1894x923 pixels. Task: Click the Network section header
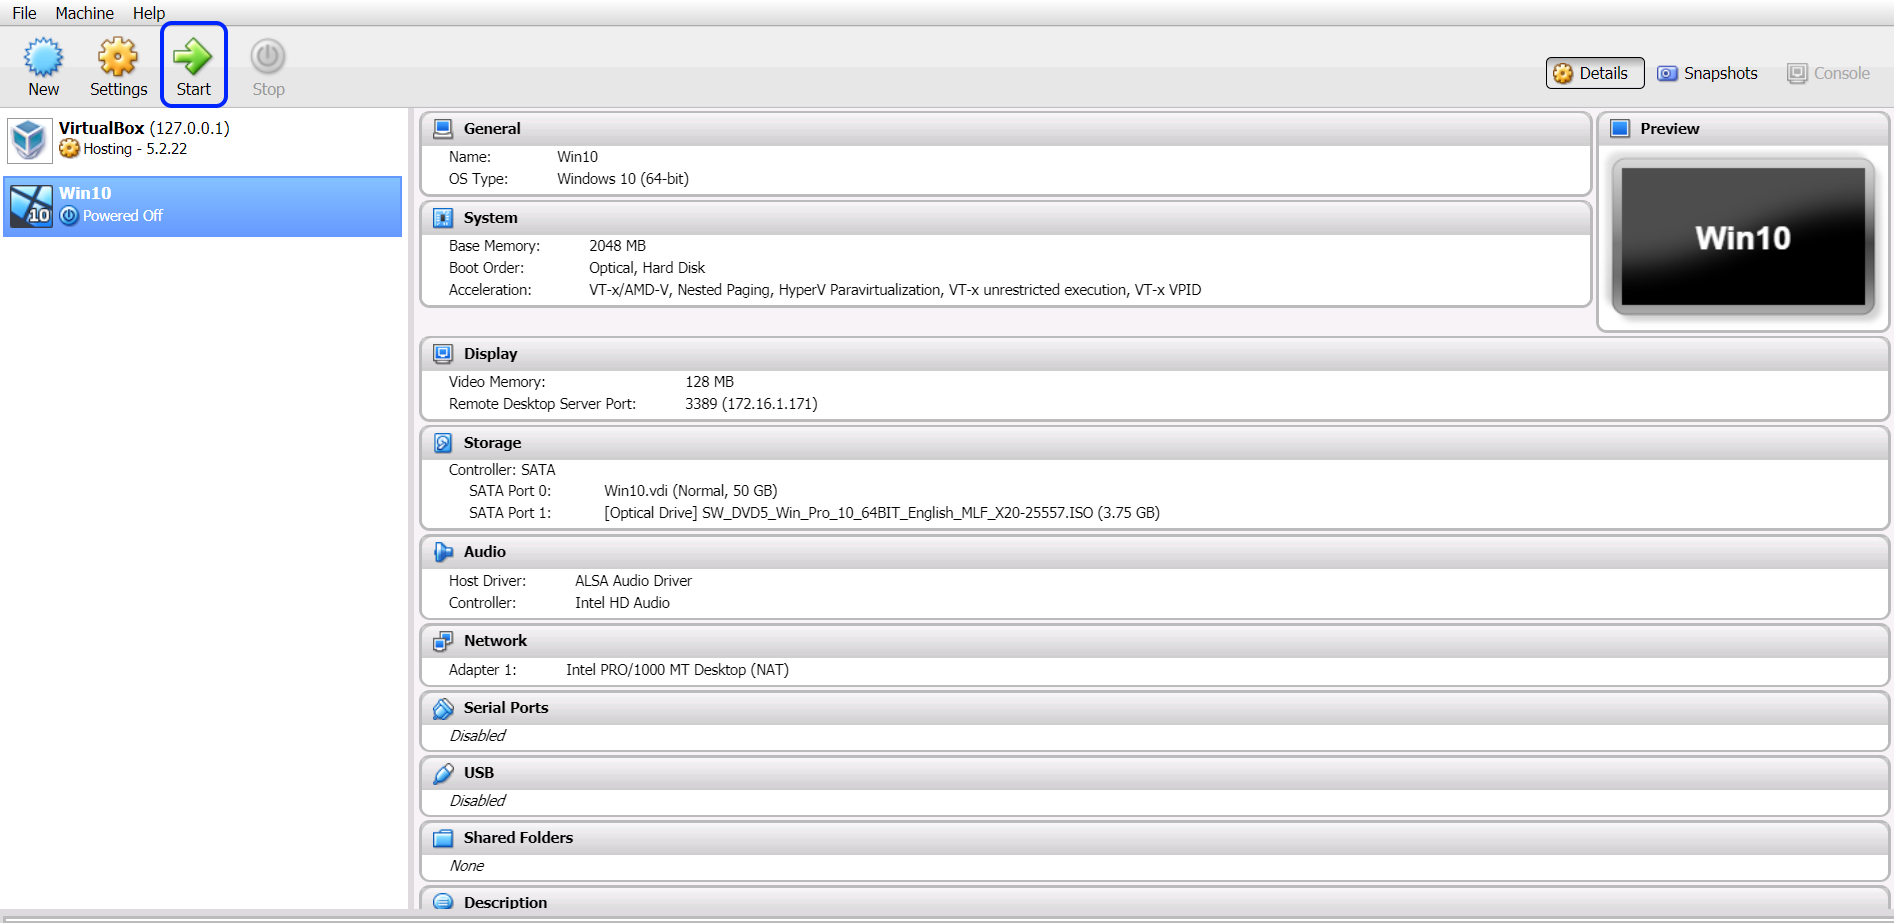(1154, 641)
